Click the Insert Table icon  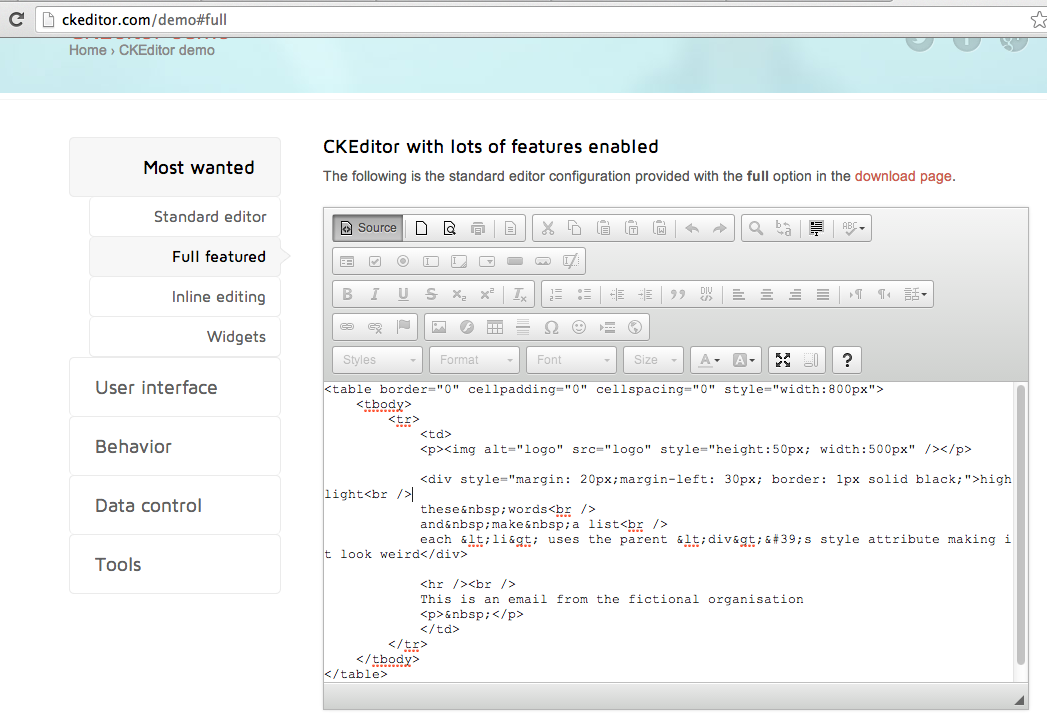(495, 327)
